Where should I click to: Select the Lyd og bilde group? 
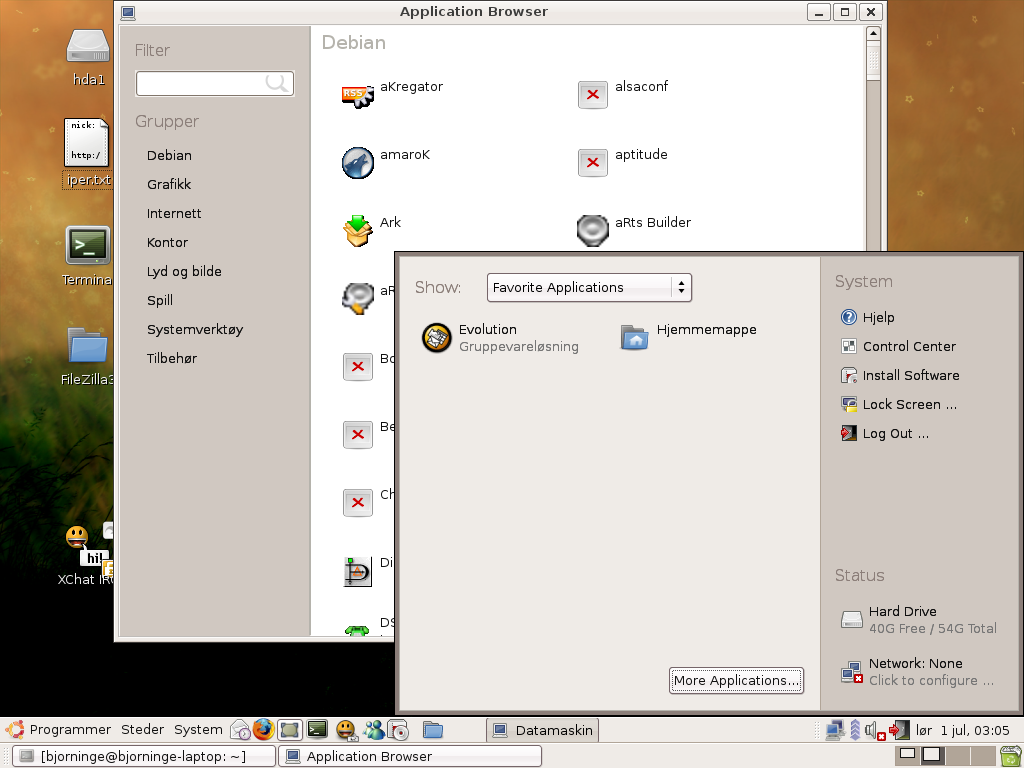[x=184, y=271]
